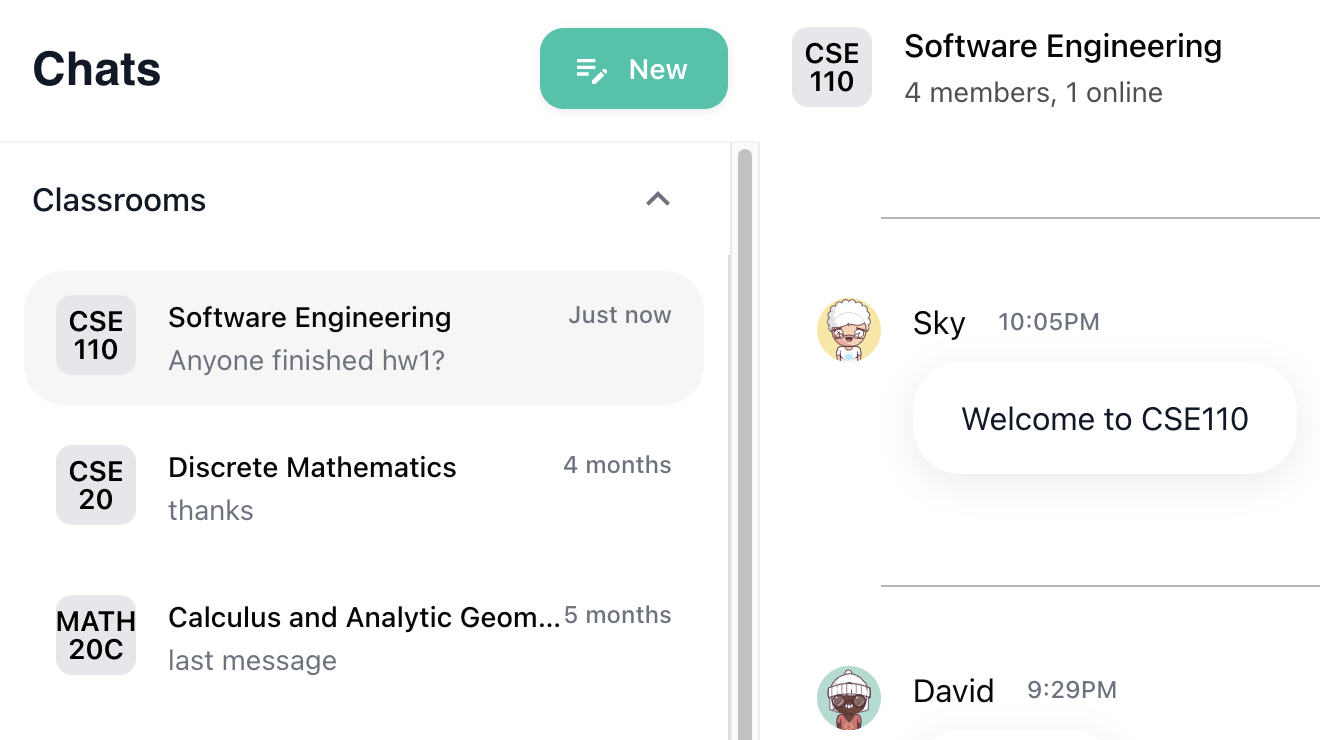The height and width of the screenshot is (740, 1320).
Task: Click the "4 members, 1 online" text
Action: point(1033,93)
